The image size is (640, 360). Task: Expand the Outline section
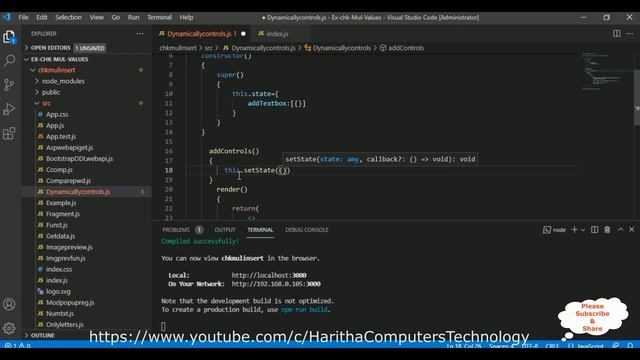point(87,335)
